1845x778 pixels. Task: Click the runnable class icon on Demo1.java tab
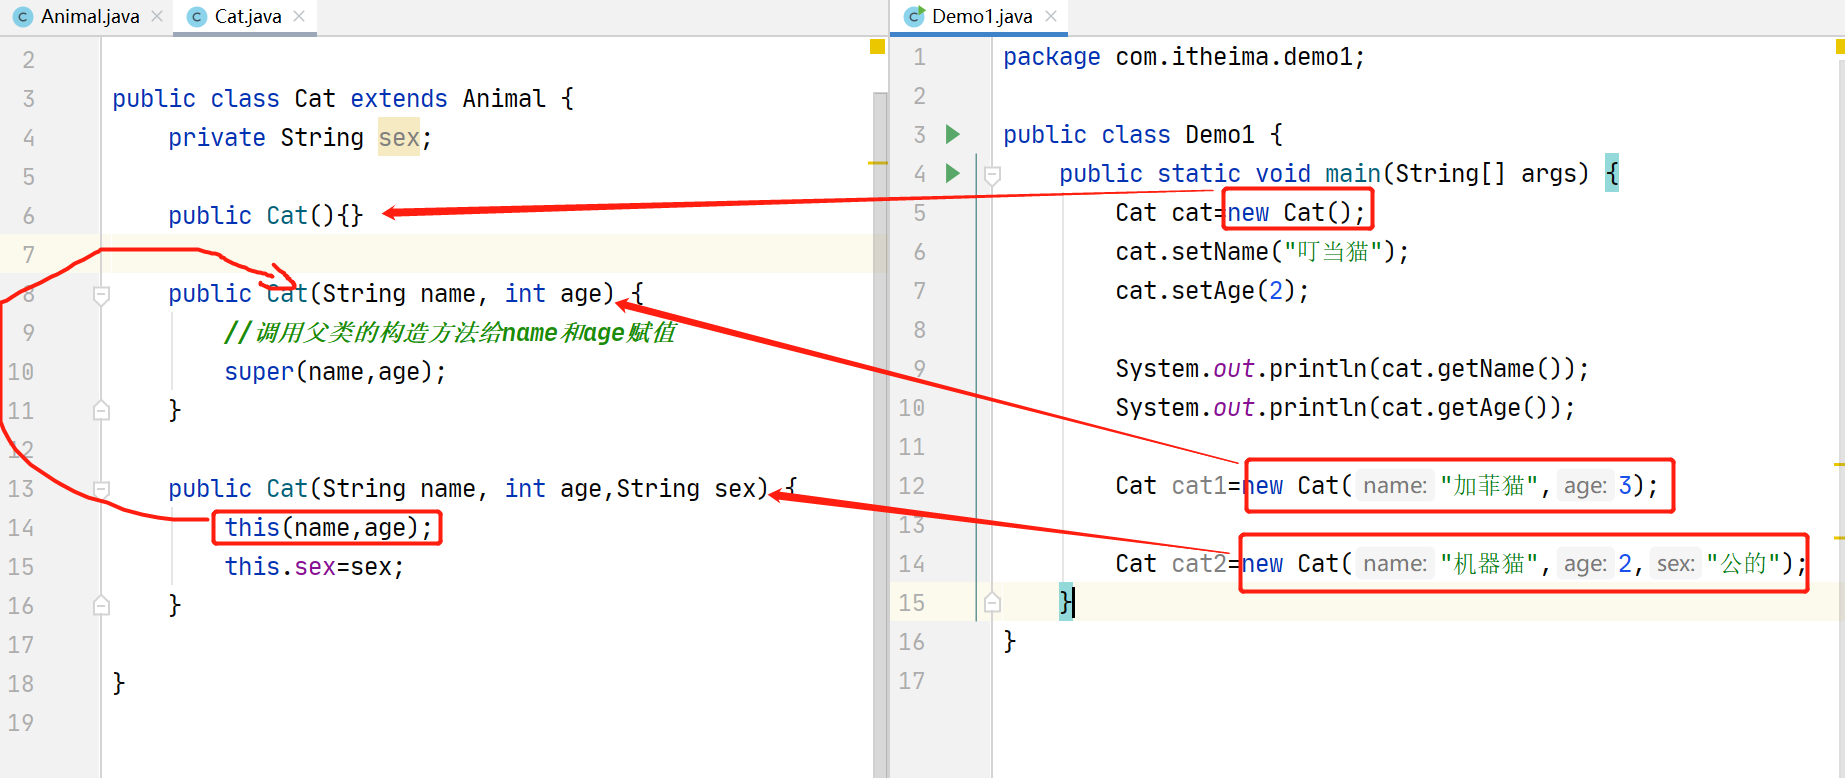pos(914,16)
